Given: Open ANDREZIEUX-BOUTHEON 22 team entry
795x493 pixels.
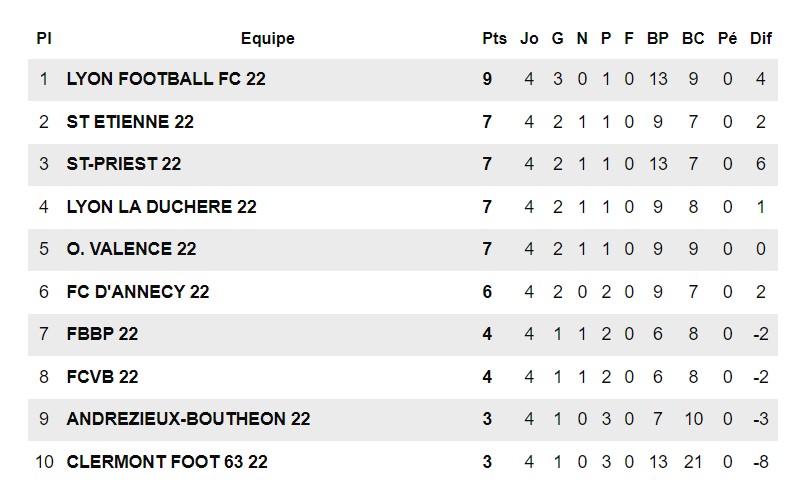Looking at the screenshot, I should [x=188, y=419].
